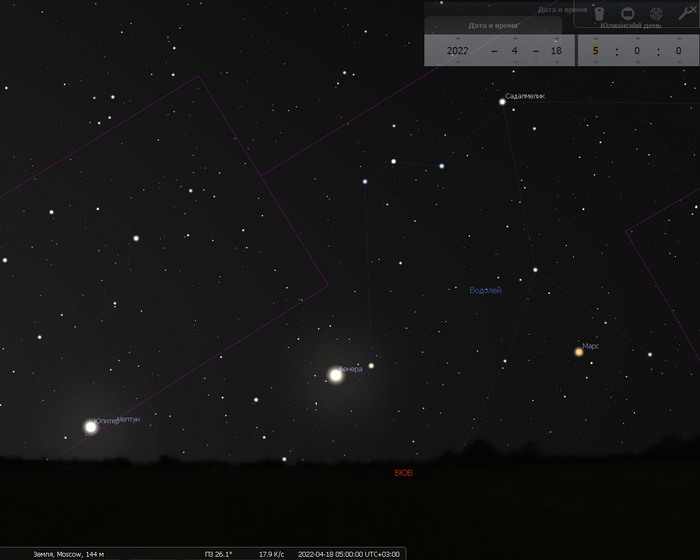The height and width of the screenshot is (560, 700).
Task: Select the planet Юпитер near the horizon
Action: tap(91, 427)
